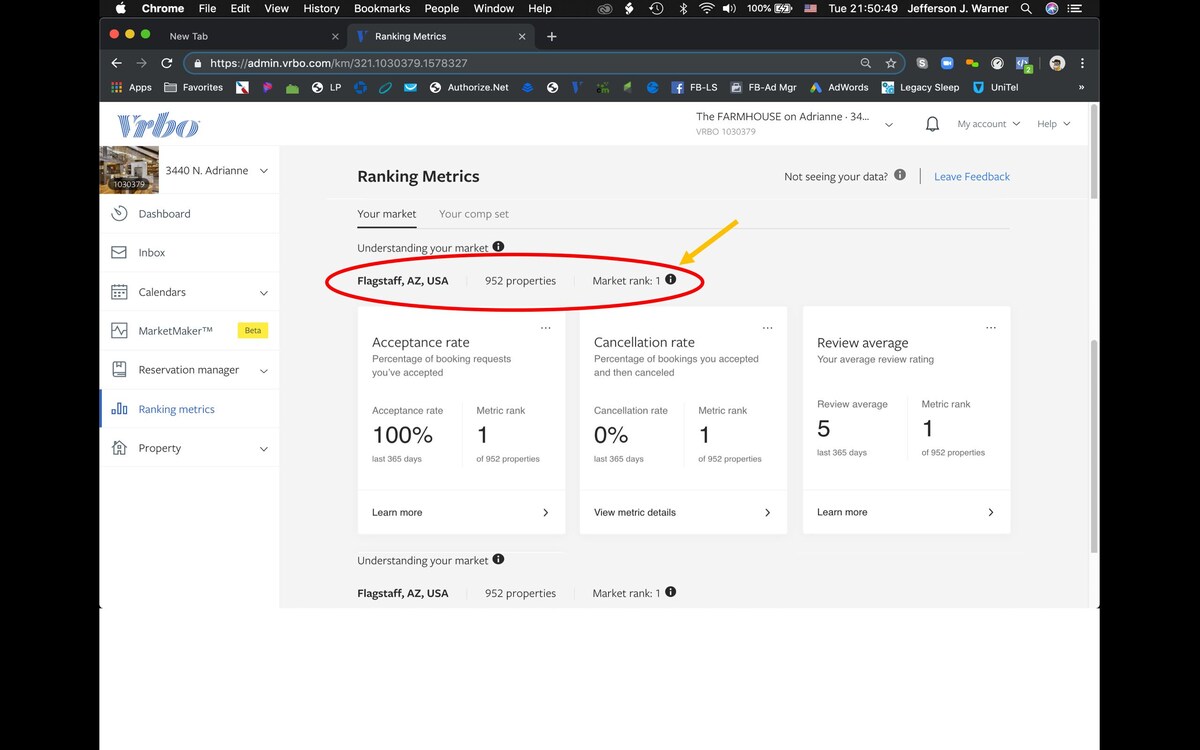Open the Favorites bookmarks folder
1200x750 pixels.
point(194,88)
